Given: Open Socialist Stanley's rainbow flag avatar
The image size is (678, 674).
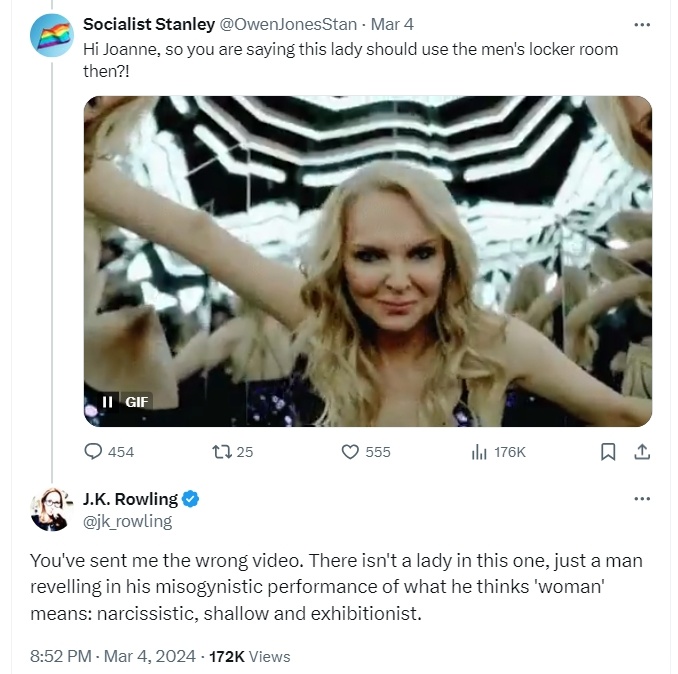Looking at the screenshot, I should click(x=51, y=35).
